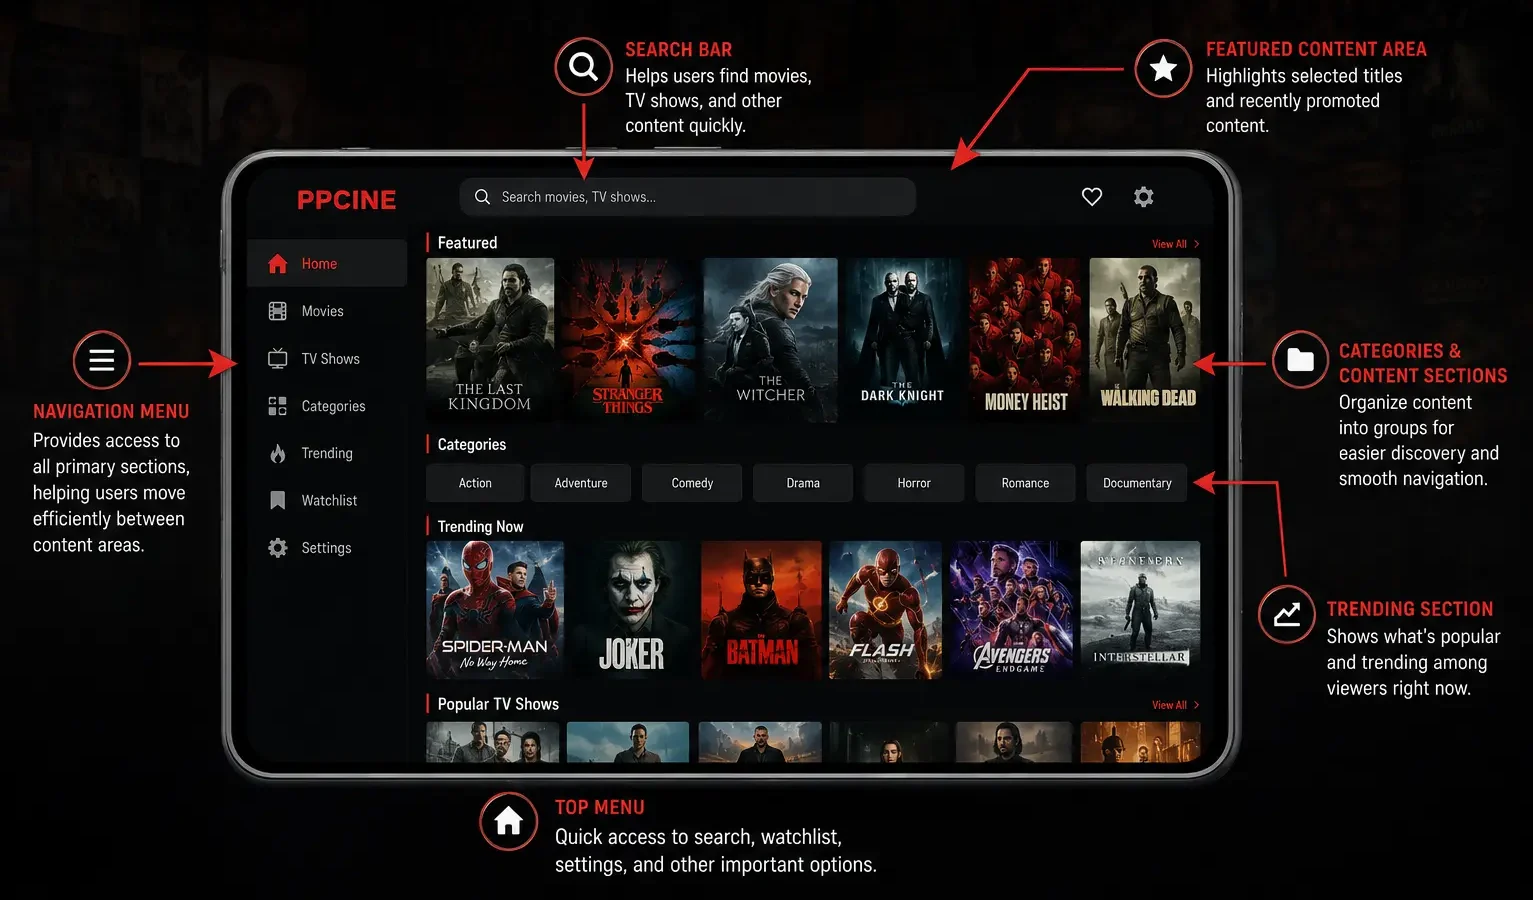Select the Interstellar poster
The height and width of the screenshot is (900, 1533).
click(x=1140, y=611)
